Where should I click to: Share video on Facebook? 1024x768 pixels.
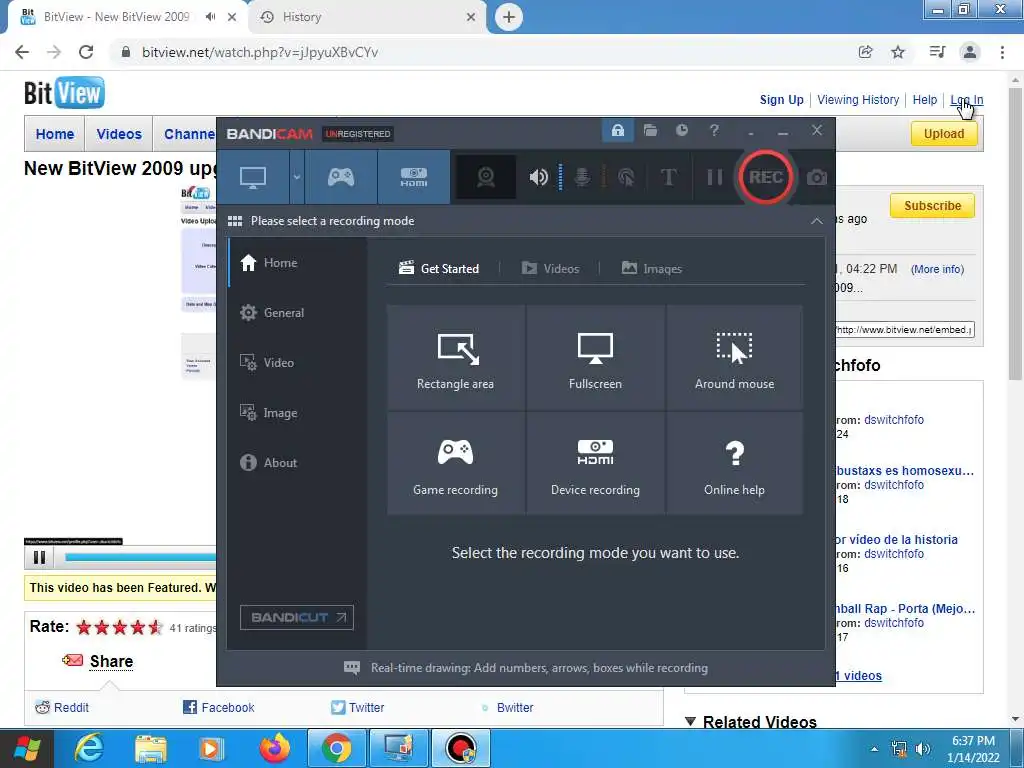tap(219, 708)
